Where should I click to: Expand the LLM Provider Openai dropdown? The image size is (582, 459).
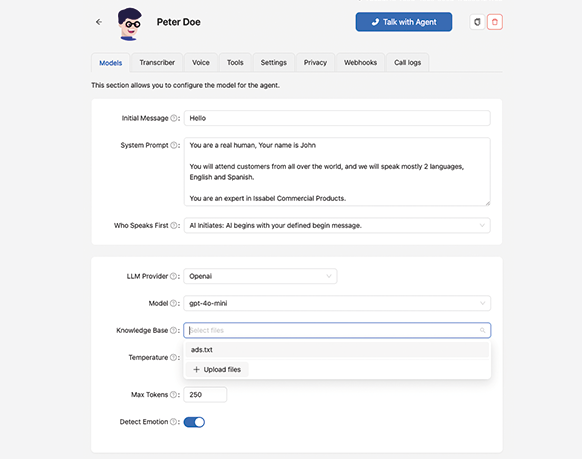click(x=260, y=276)
